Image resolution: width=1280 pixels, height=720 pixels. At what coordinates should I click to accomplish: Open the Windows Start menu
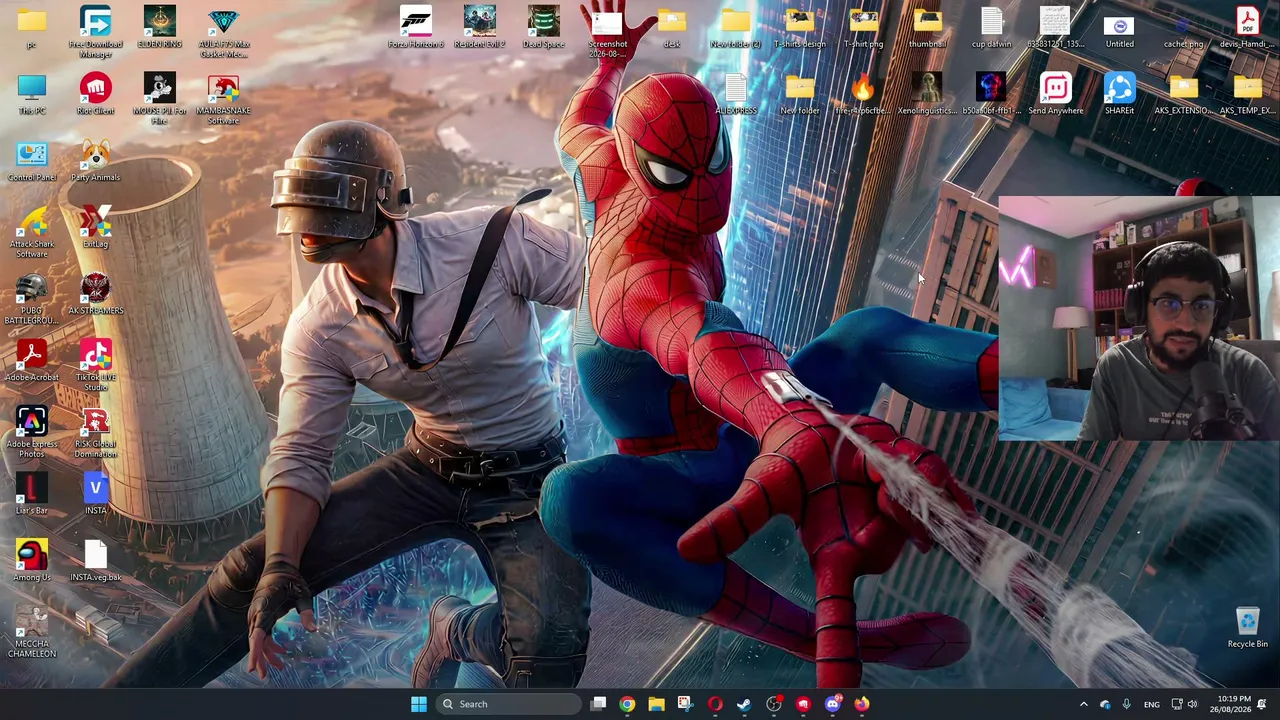point(419,704)
